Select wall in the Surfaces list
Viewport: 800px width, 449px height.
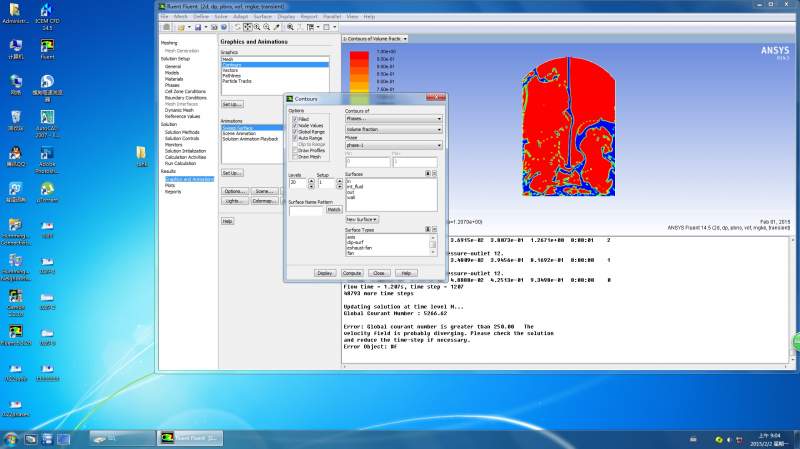click(351, 197)
